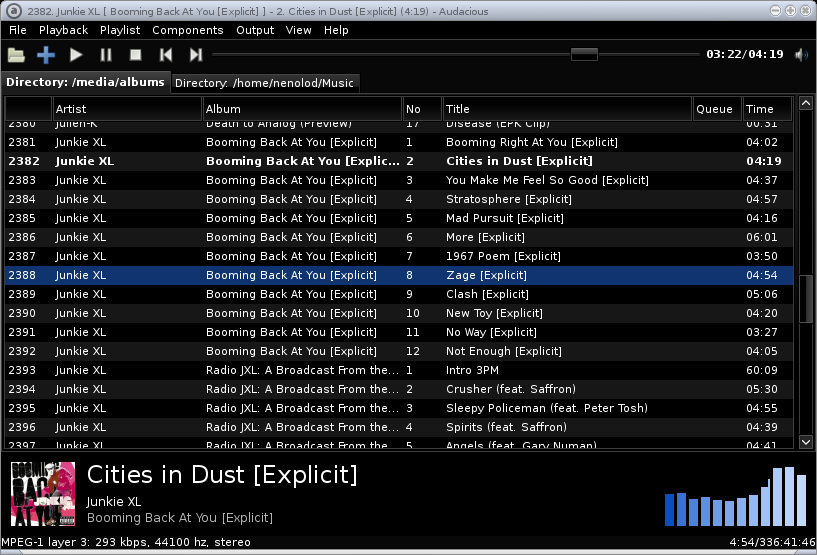
Task: Select the playing row Cities in Dust
Action: (399, 161)
